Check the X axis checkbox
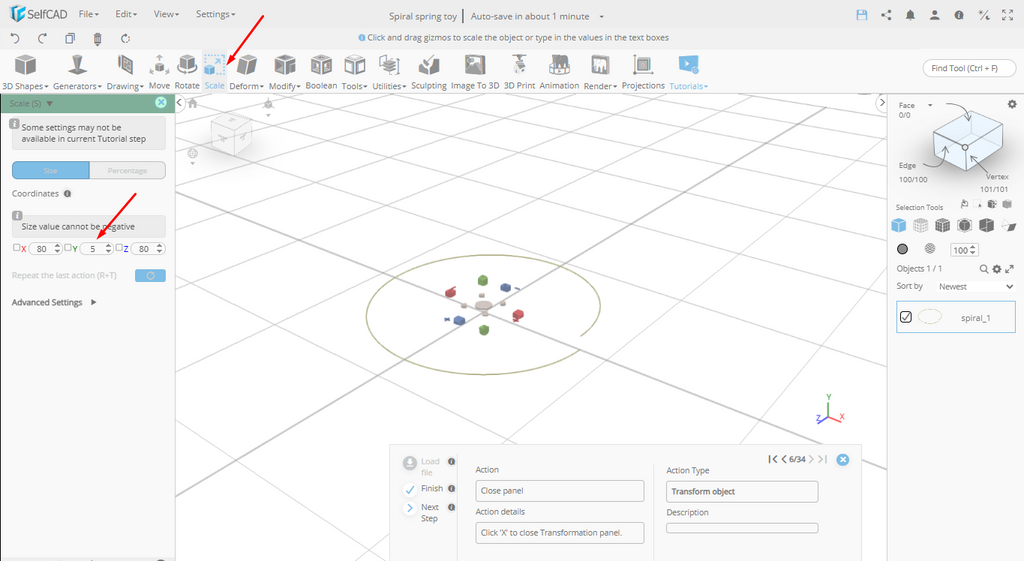This screenshot has height=561, width=1024. tap(17, 248)
